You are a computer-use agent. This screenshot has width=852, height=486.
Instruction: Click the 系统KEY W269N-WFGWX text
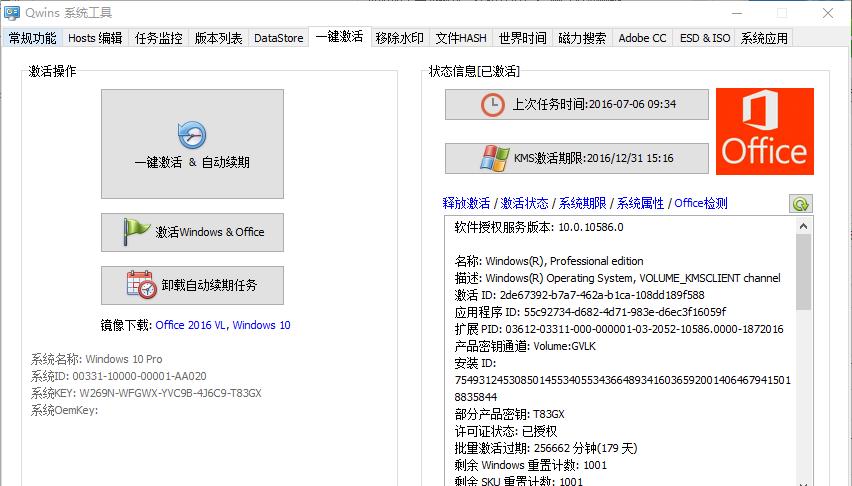tap(146, 393)
